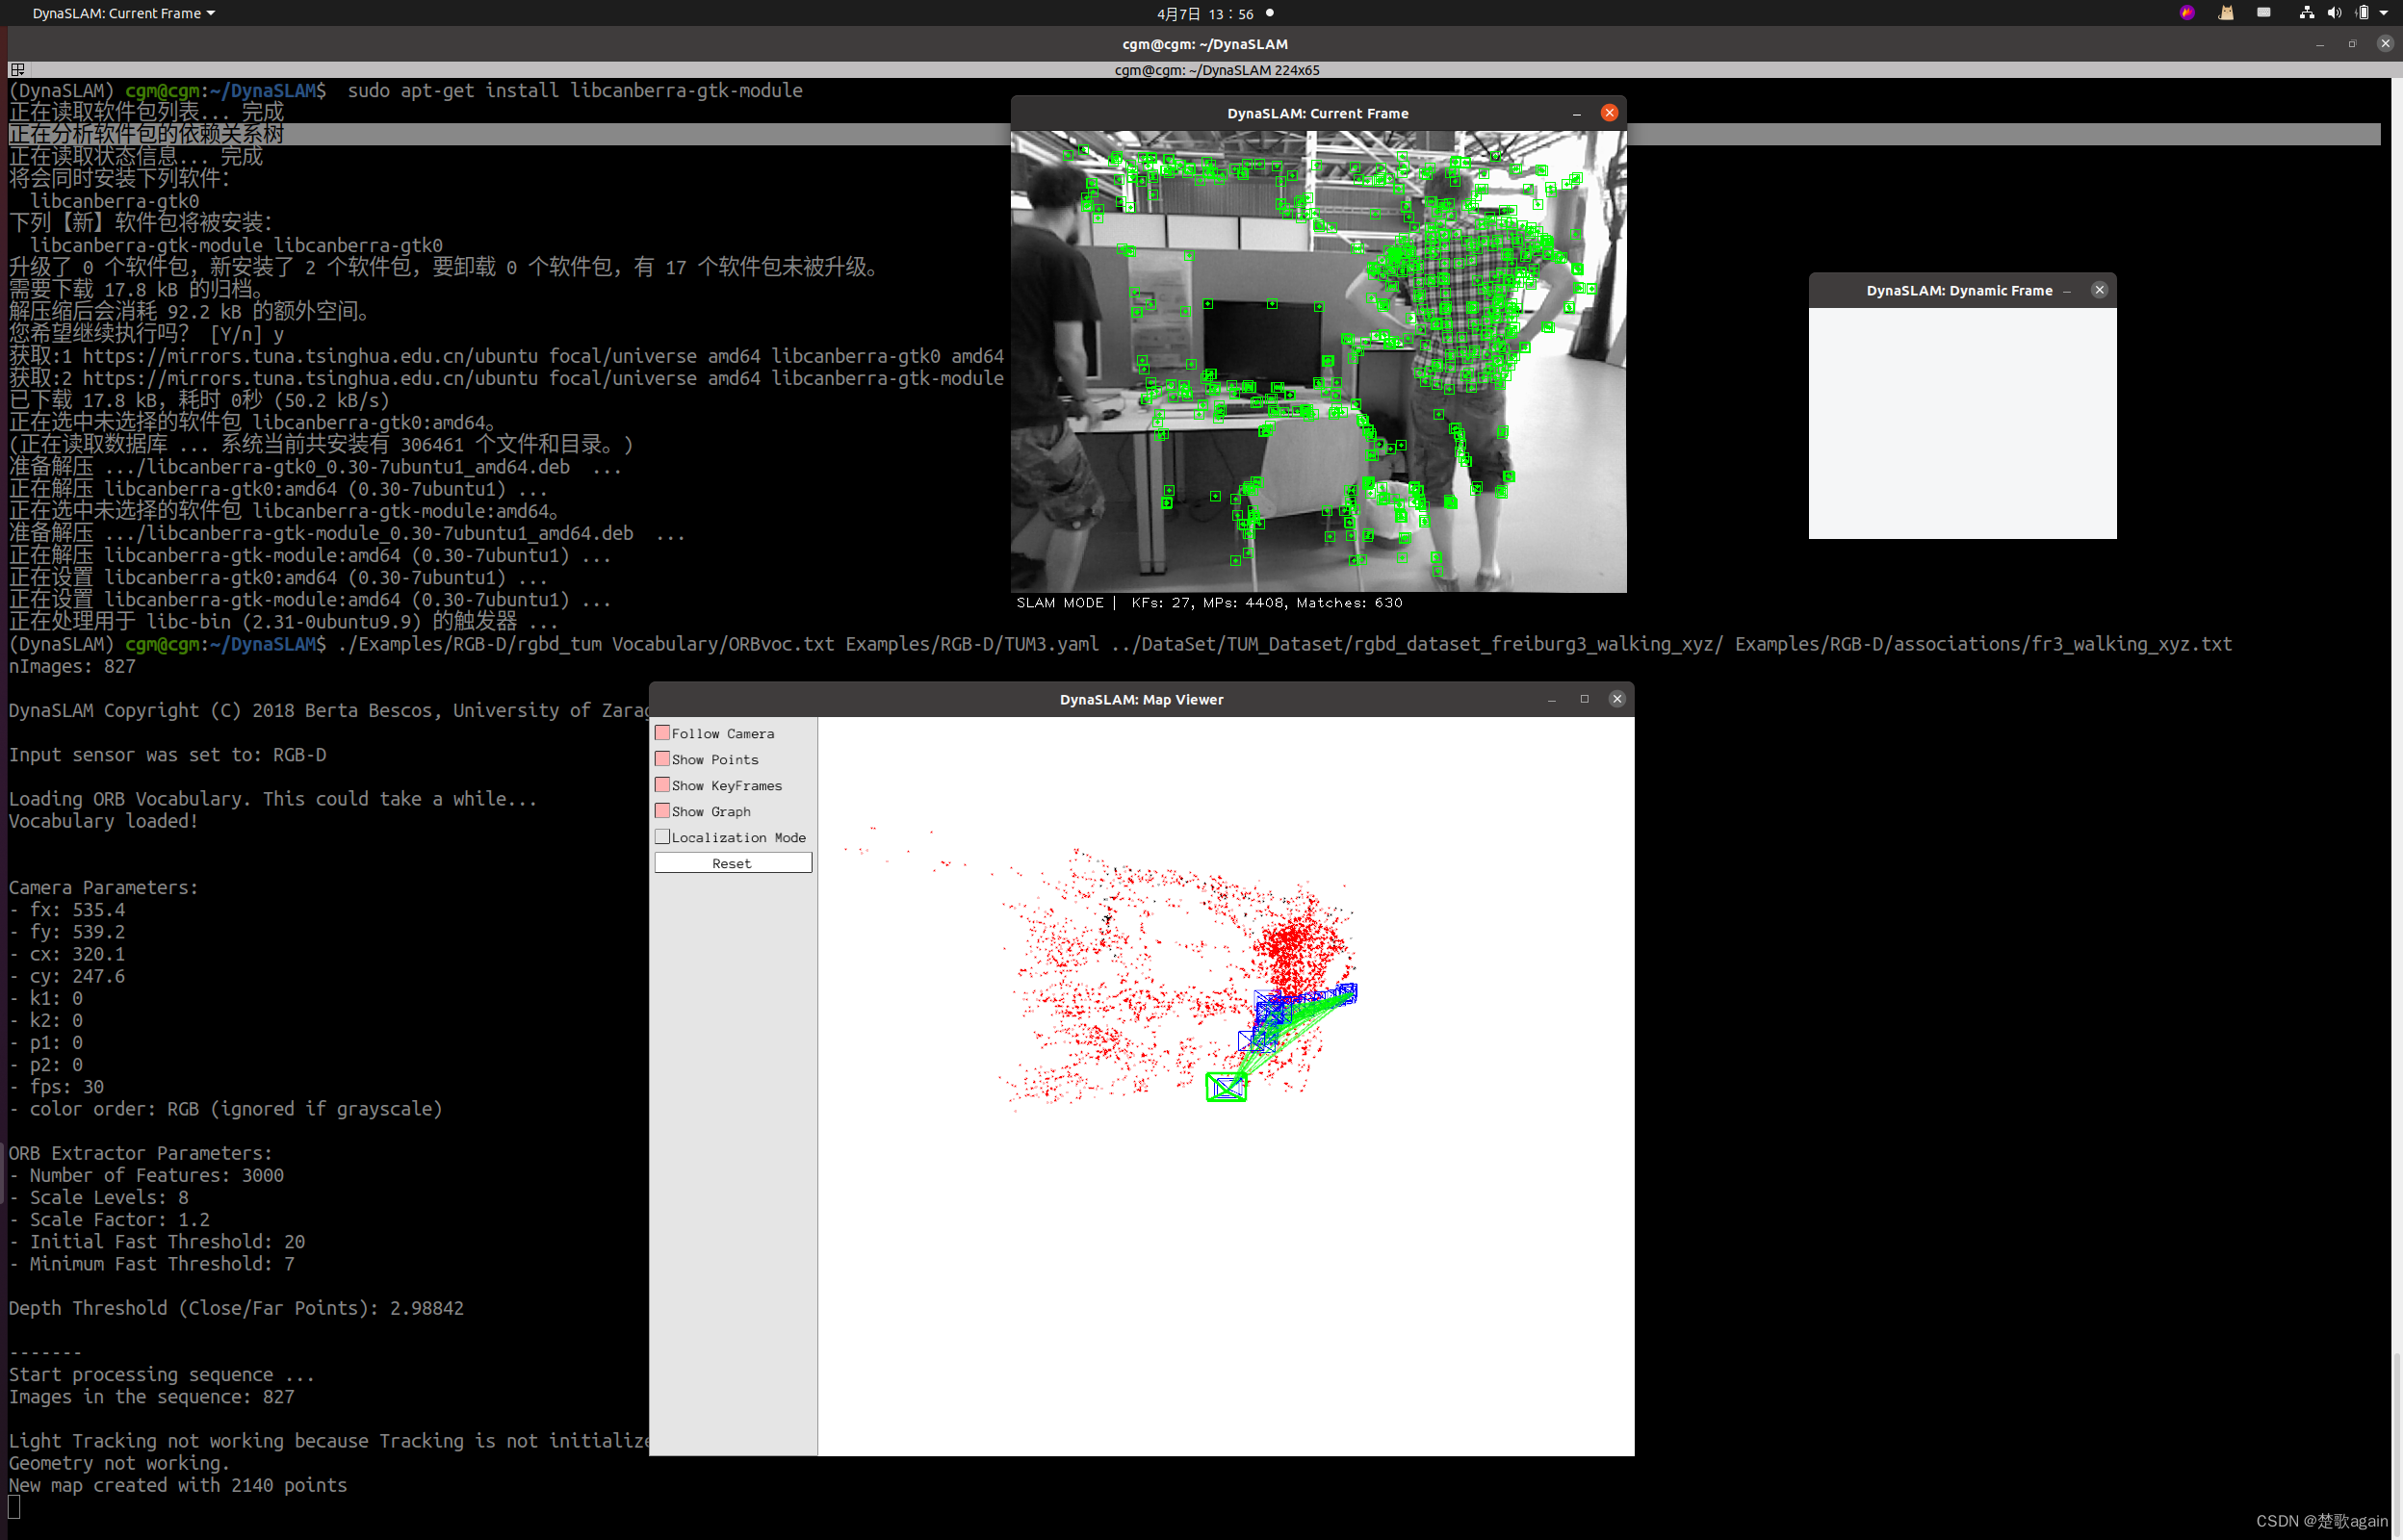This screenshot has width=2403, height=1540.
Task: Click the blank Dynamic Frame window canvas
Action: 1962,423
